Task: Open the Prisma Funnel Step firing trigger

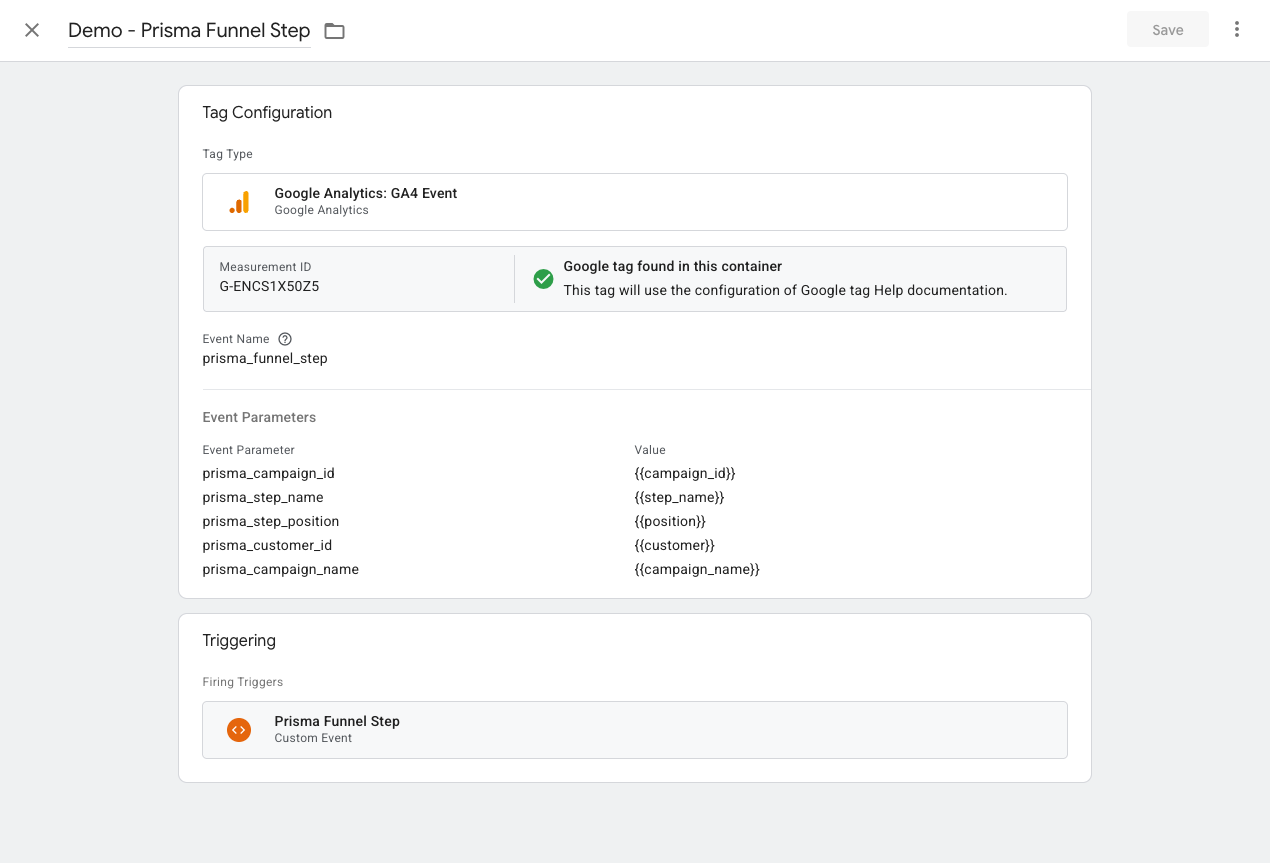Action: [635, 730]
